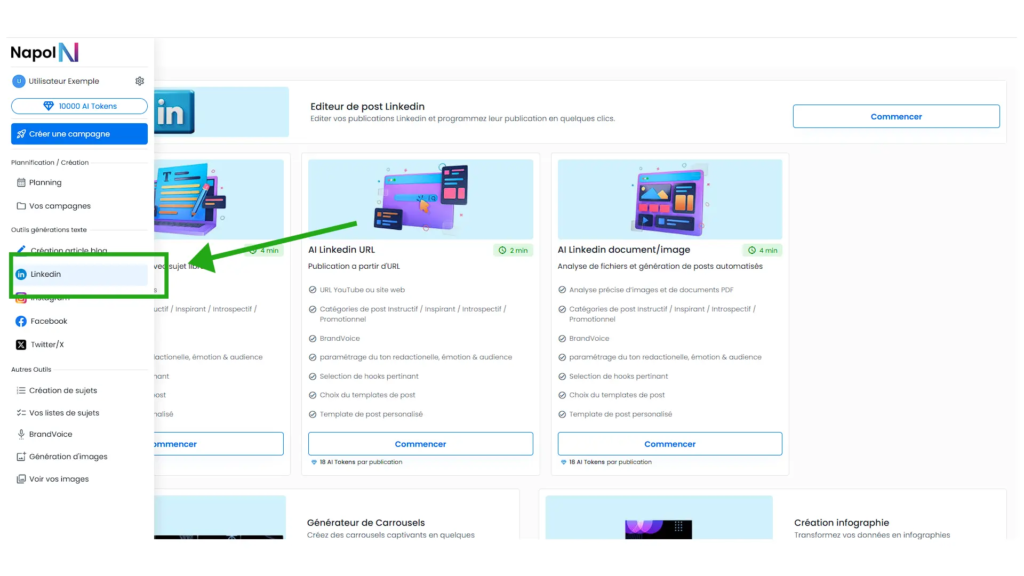Click "URL YouTube ou site web" feature line

click(x=362, y=290)
